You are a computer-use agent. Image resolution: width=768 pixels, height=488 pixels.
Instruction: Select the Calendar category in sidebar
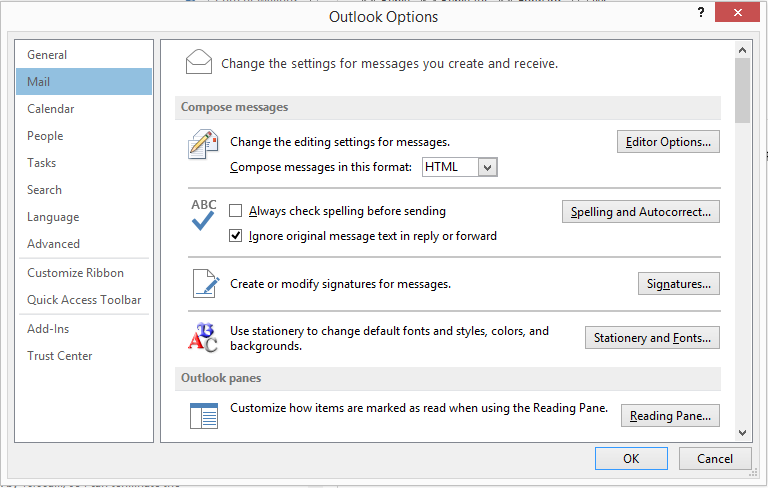coord(51,109)
